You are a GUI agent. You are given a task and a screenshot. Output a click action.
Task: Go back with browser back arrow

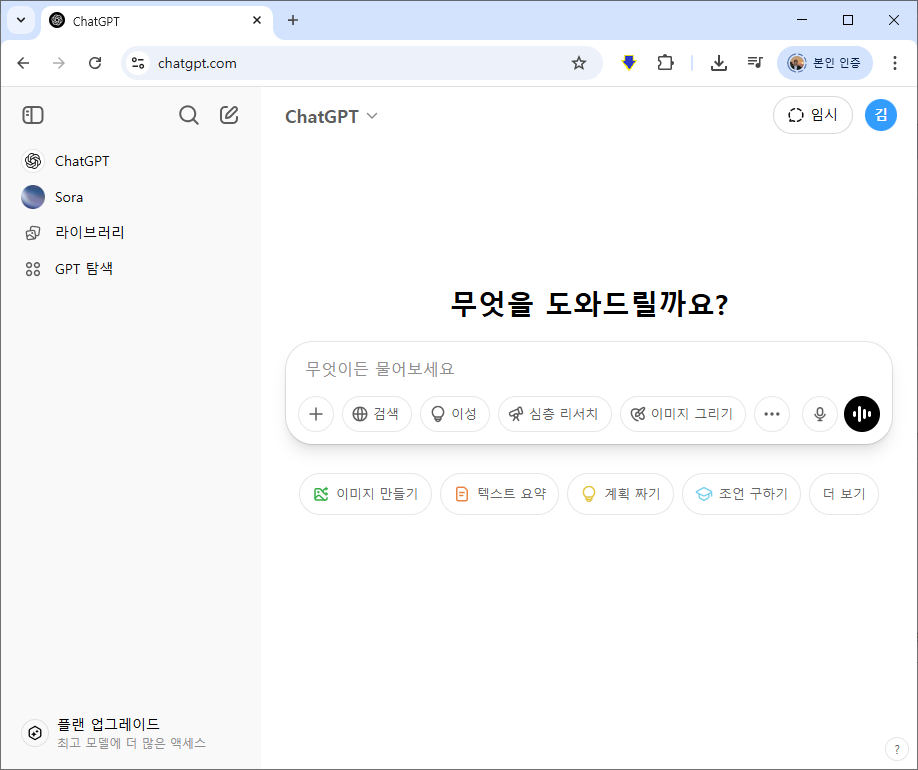[23, 63]
